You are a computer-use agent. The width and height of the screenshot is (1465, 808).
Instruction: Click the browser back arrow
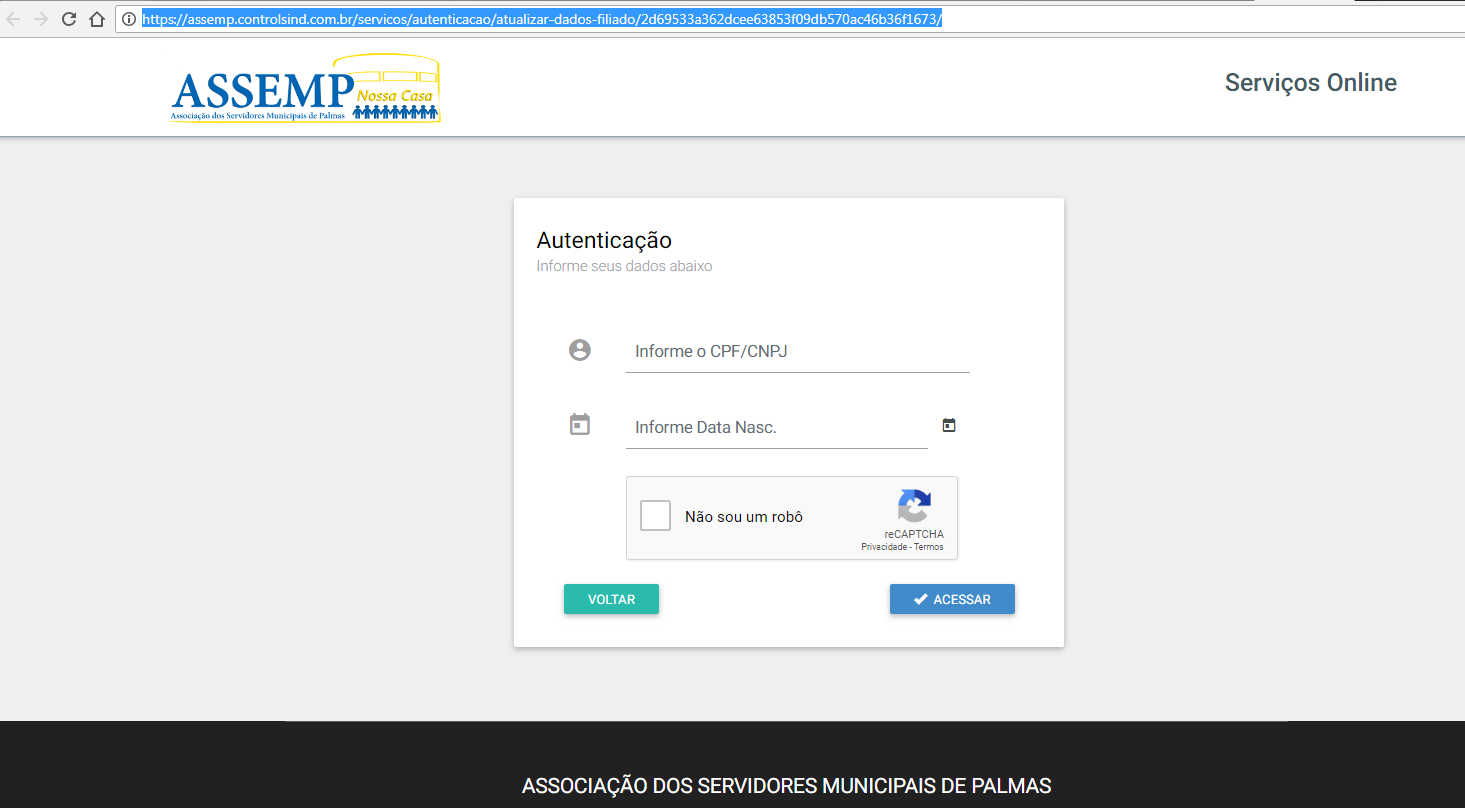click(13, 19)
